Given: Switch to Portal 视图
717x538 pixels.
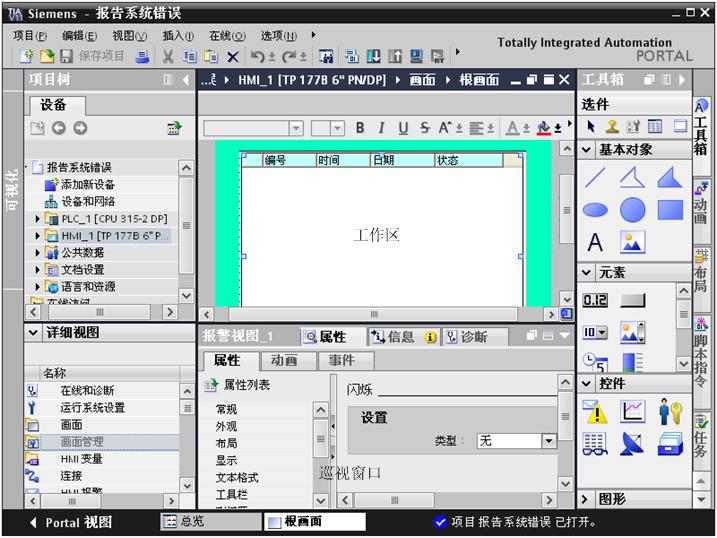Looking at the screenshot, I should click(x=71, y=522).
